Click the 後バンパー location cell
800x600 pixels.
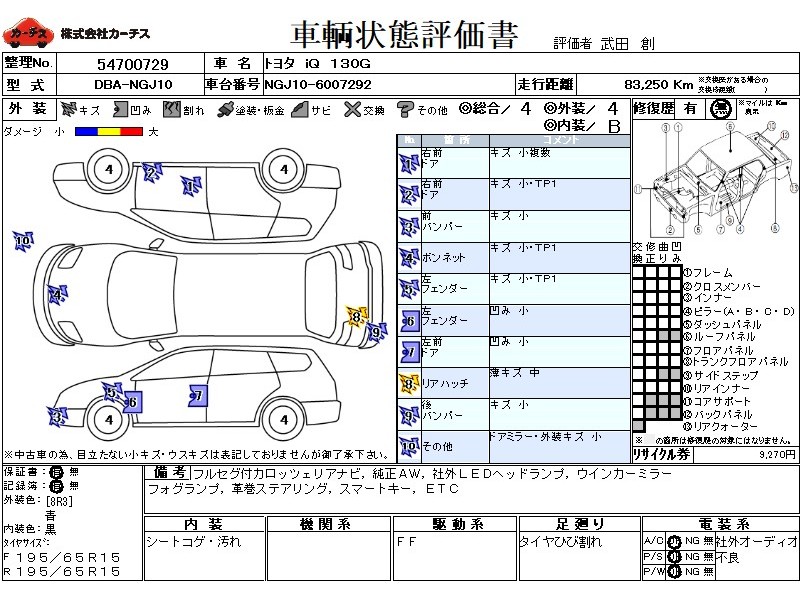tap(455, 415)
